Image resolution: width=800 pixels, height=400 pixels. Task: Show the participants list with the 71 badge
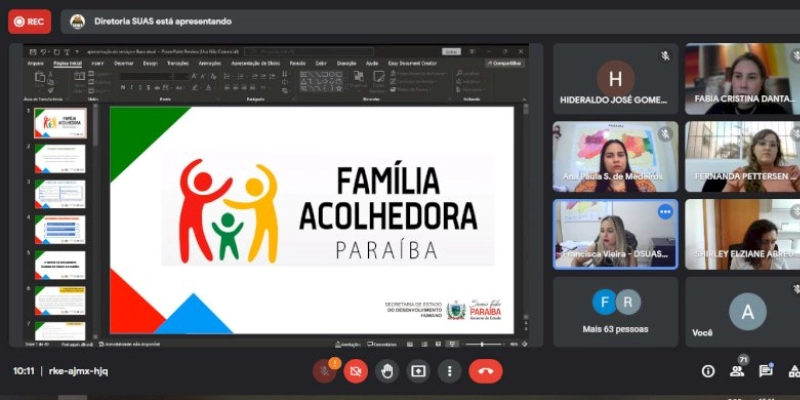coord(738,370)
